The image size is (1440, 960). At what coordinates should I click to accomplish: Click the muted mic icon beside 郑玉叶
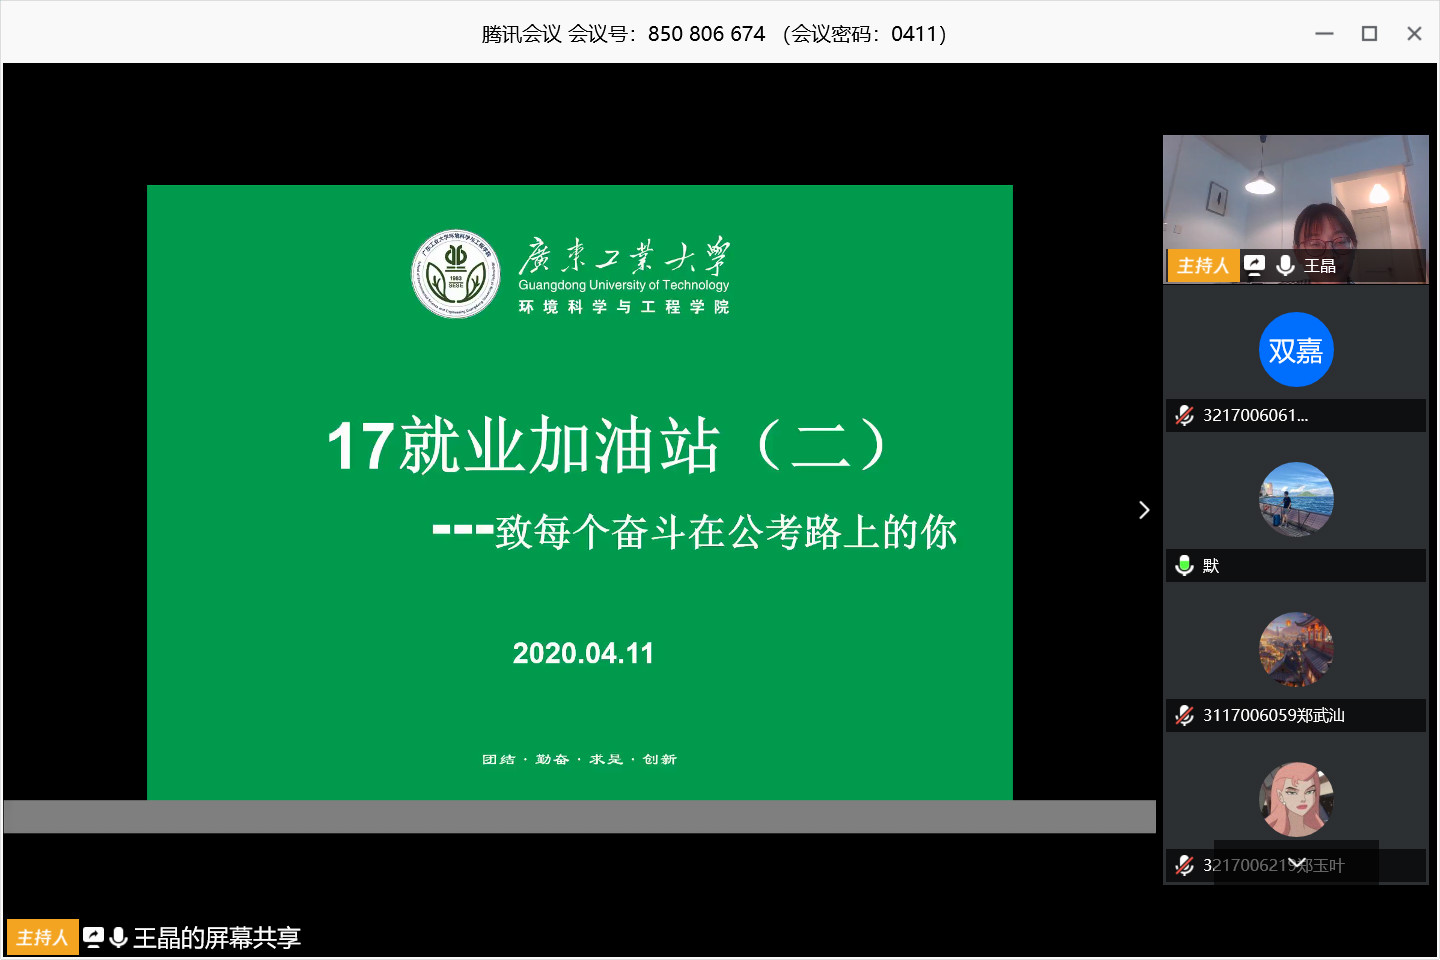(1185, 865)
